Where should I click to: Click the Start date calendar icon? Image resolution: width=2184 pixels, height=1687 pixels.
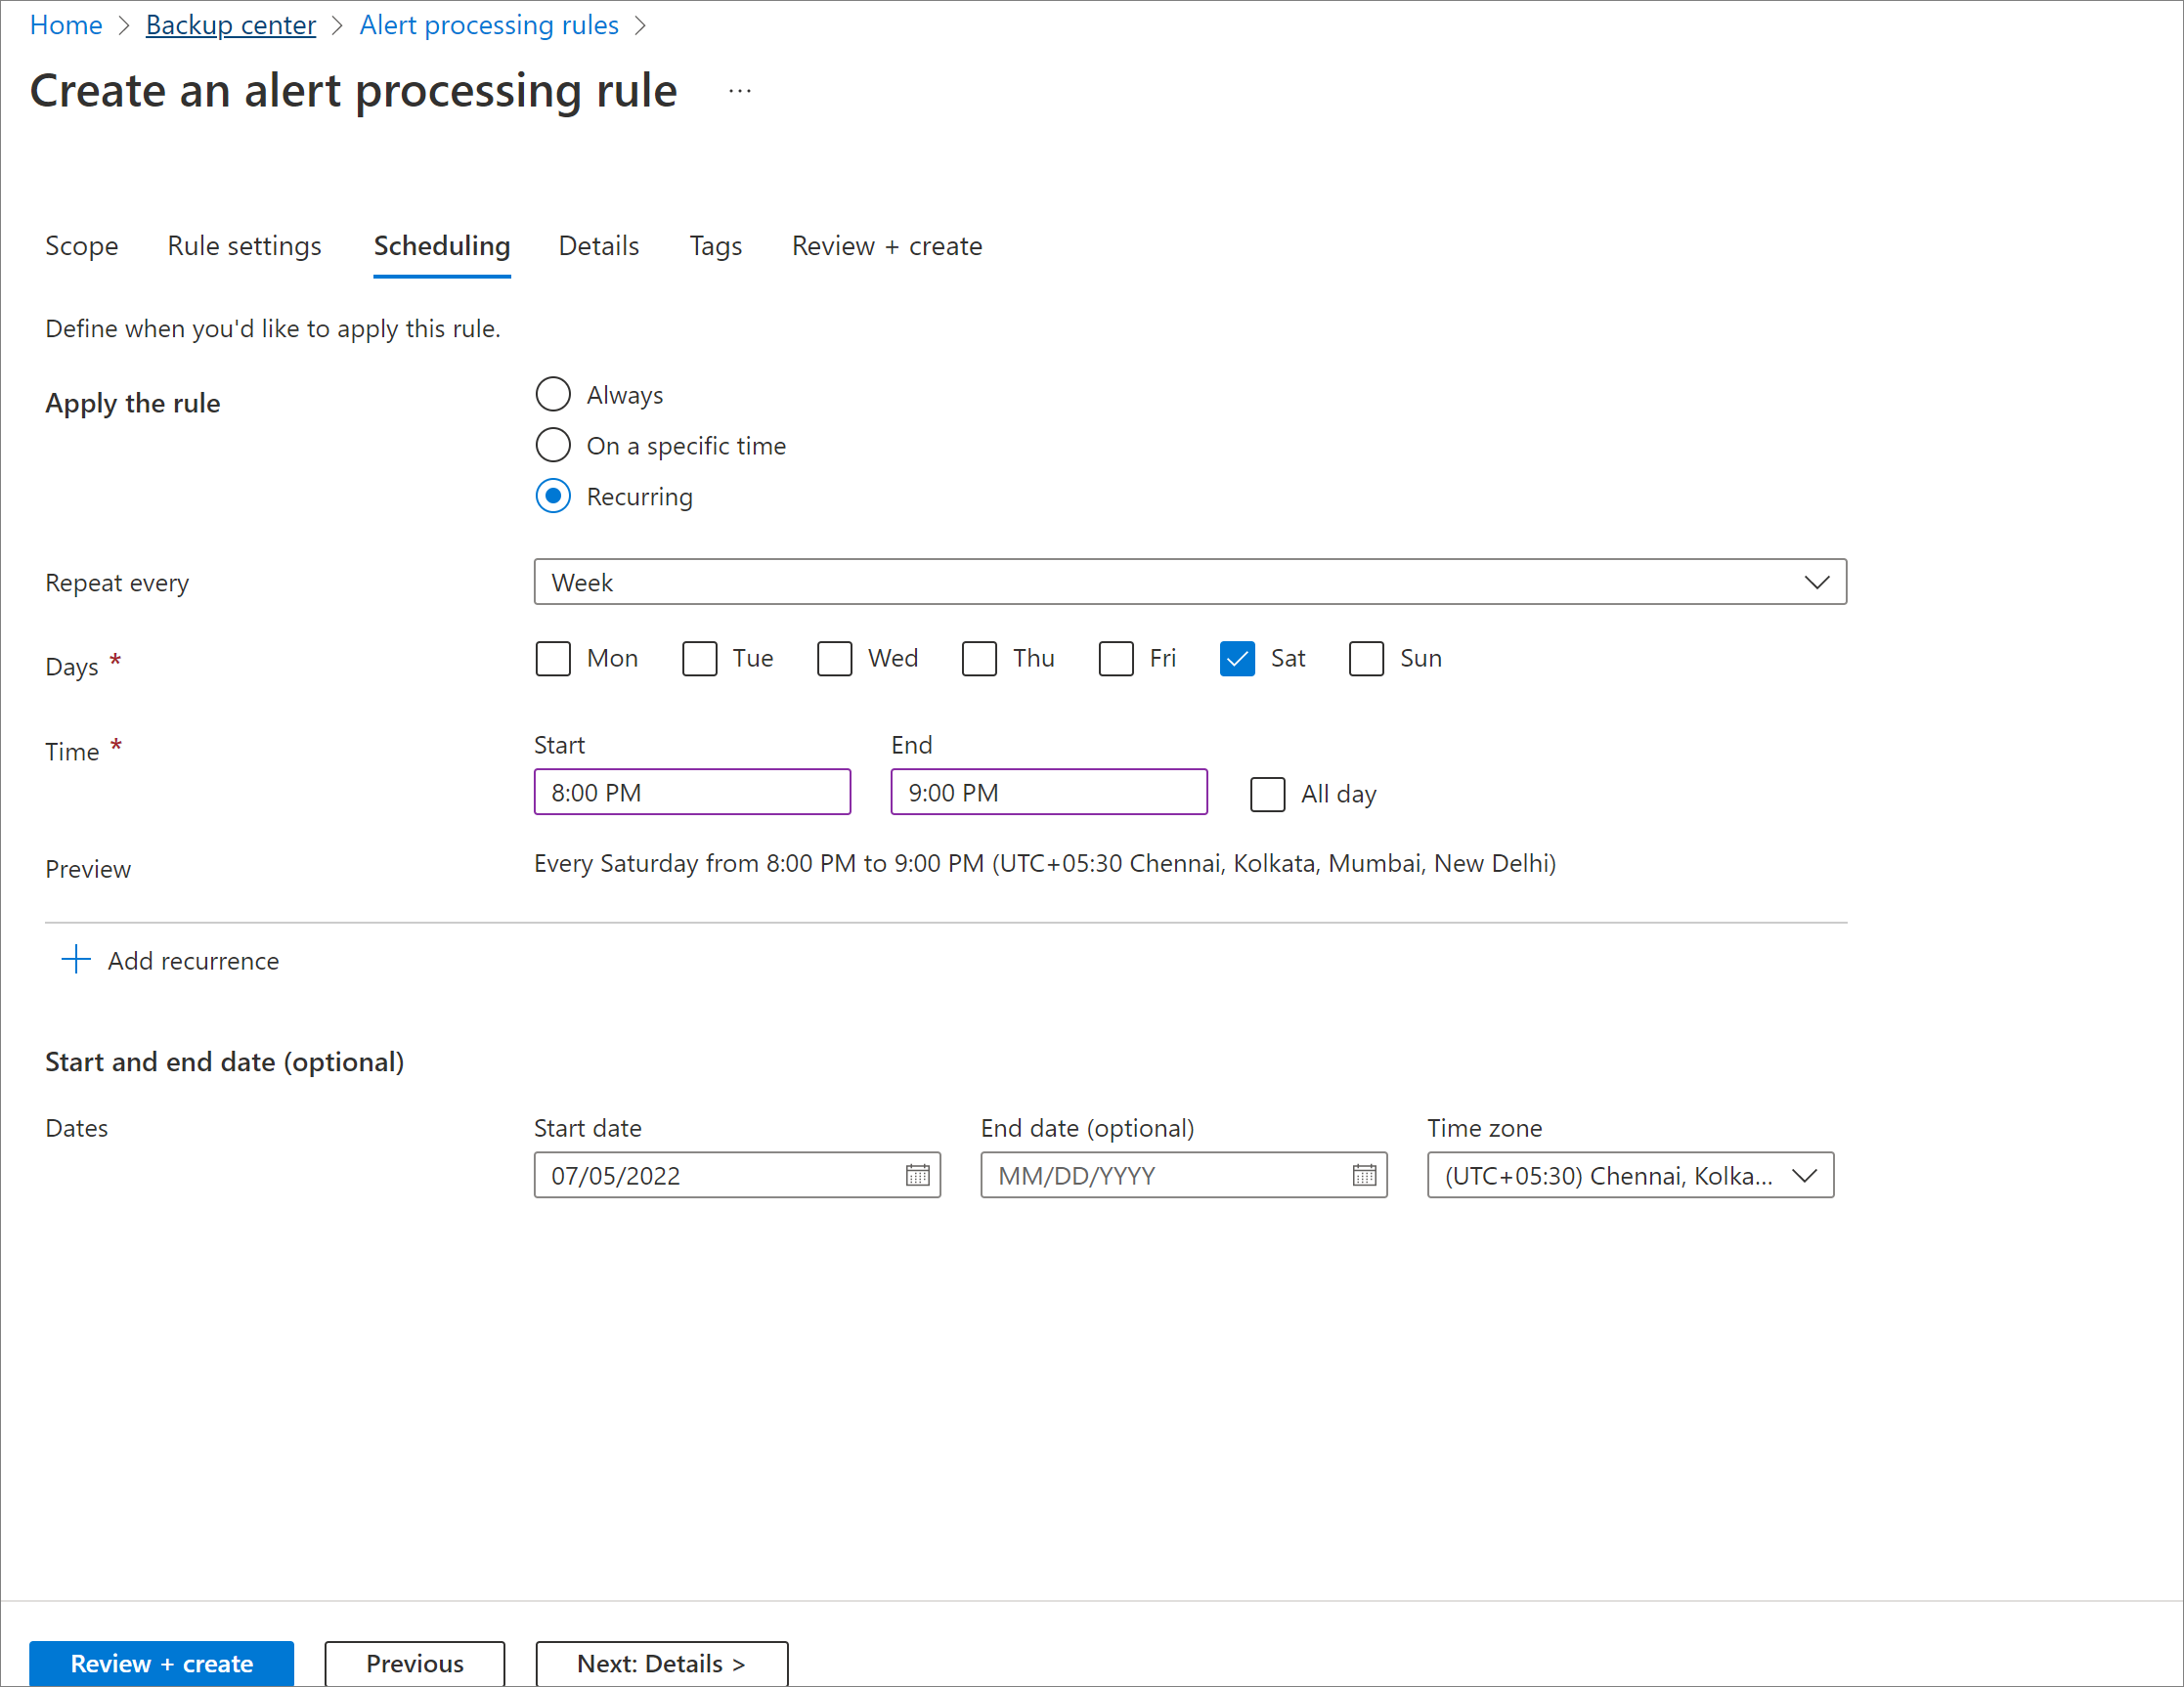pyautogui.click(x=918, y=1173)
